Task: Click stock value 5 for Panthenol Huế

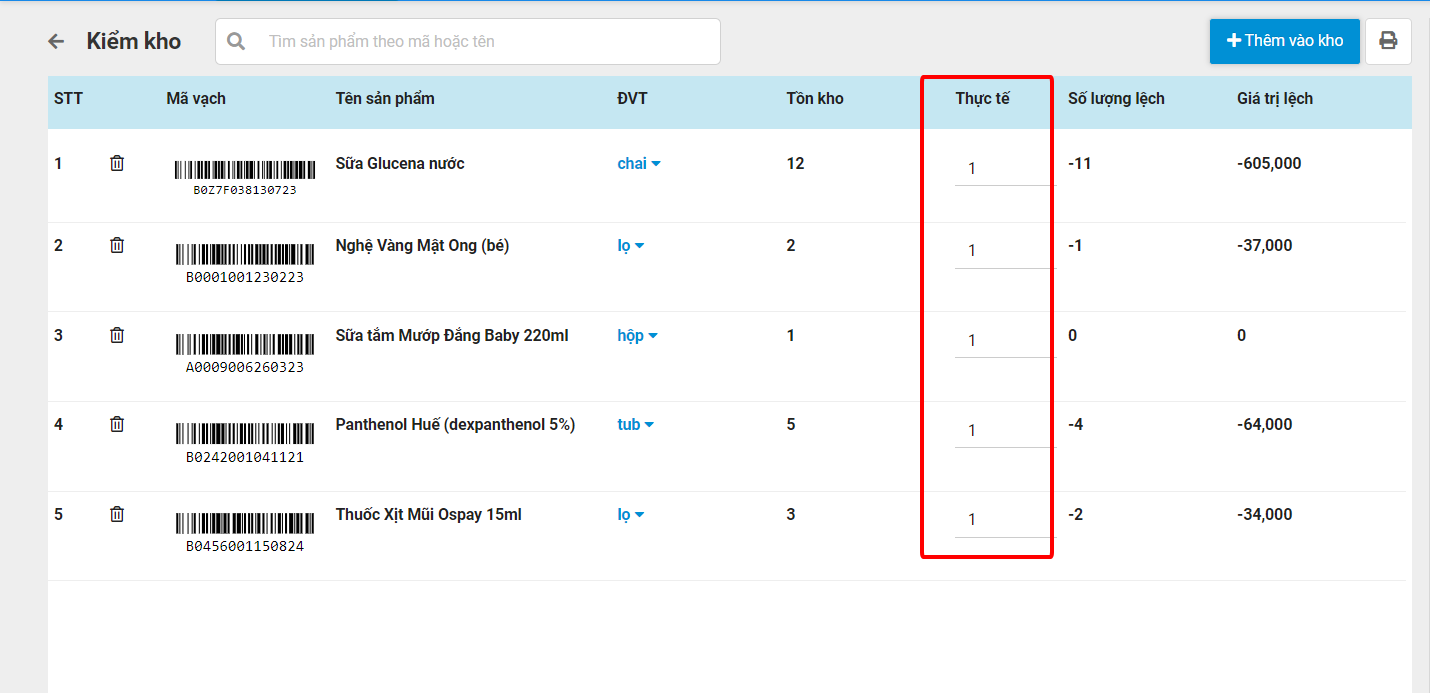Action: click(791, 424)
